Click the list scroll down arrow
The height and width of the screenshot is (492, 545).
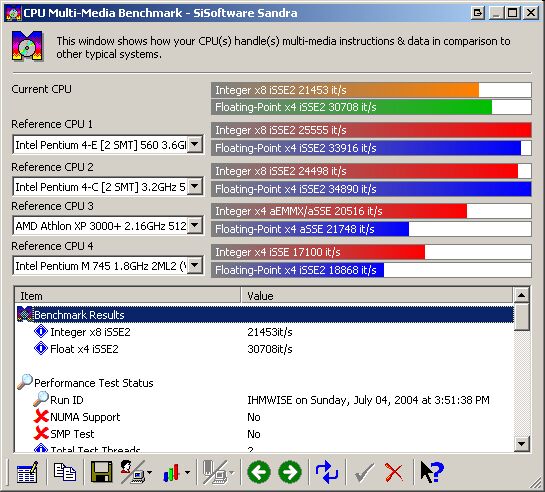pyautogui.click(x=521, y=444)
